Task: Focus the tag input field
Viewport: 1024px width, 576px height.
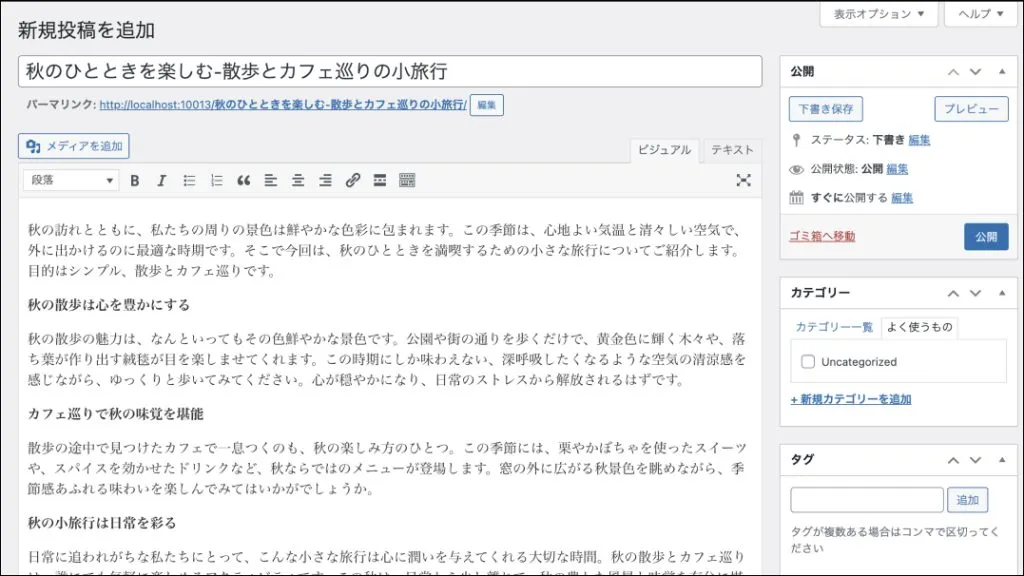Action: (x=867, y=500)
